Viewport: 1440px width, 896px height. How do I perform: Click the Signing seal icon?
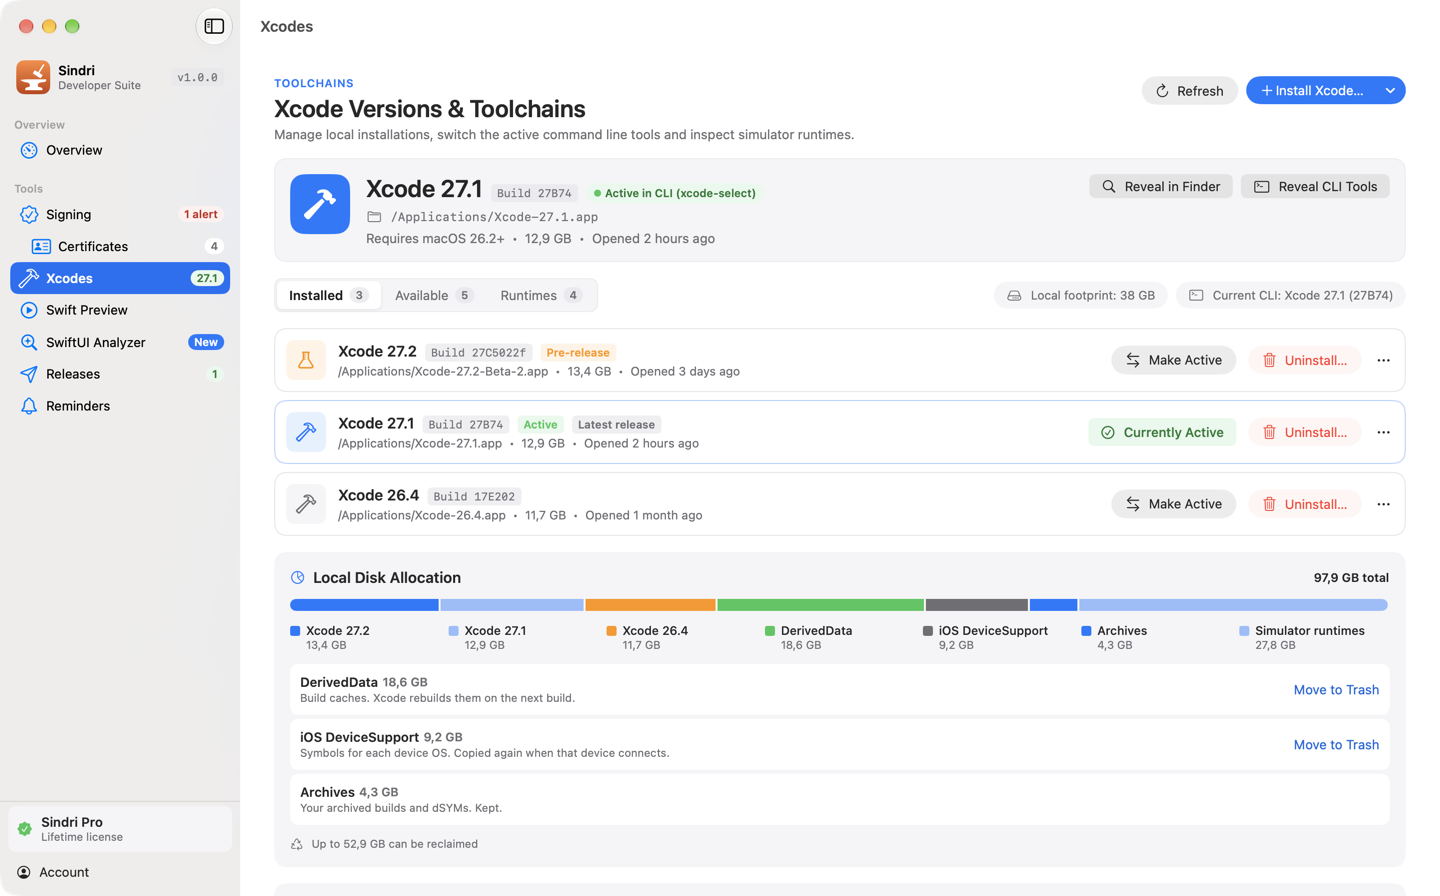[x=29, y=214]
